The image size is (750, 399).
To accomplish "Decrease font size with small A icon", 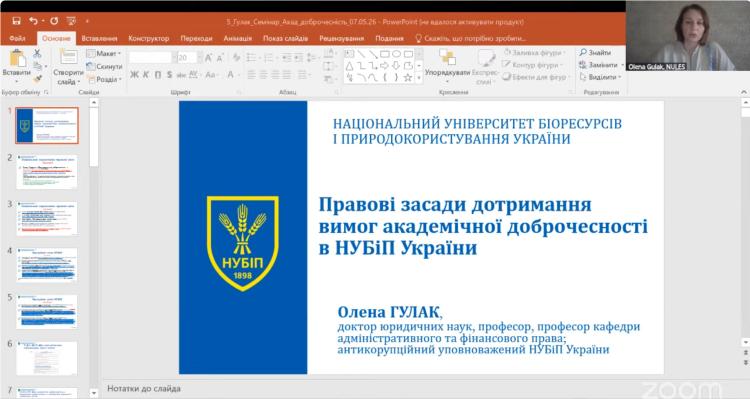I will pyautogui.click(x=220, y=58).
